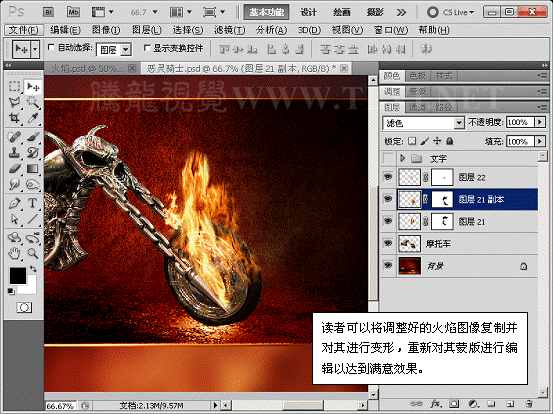Select the 3D camera orbit tool
The height and width of the screenshot is (414, 553).
(33, 238)
